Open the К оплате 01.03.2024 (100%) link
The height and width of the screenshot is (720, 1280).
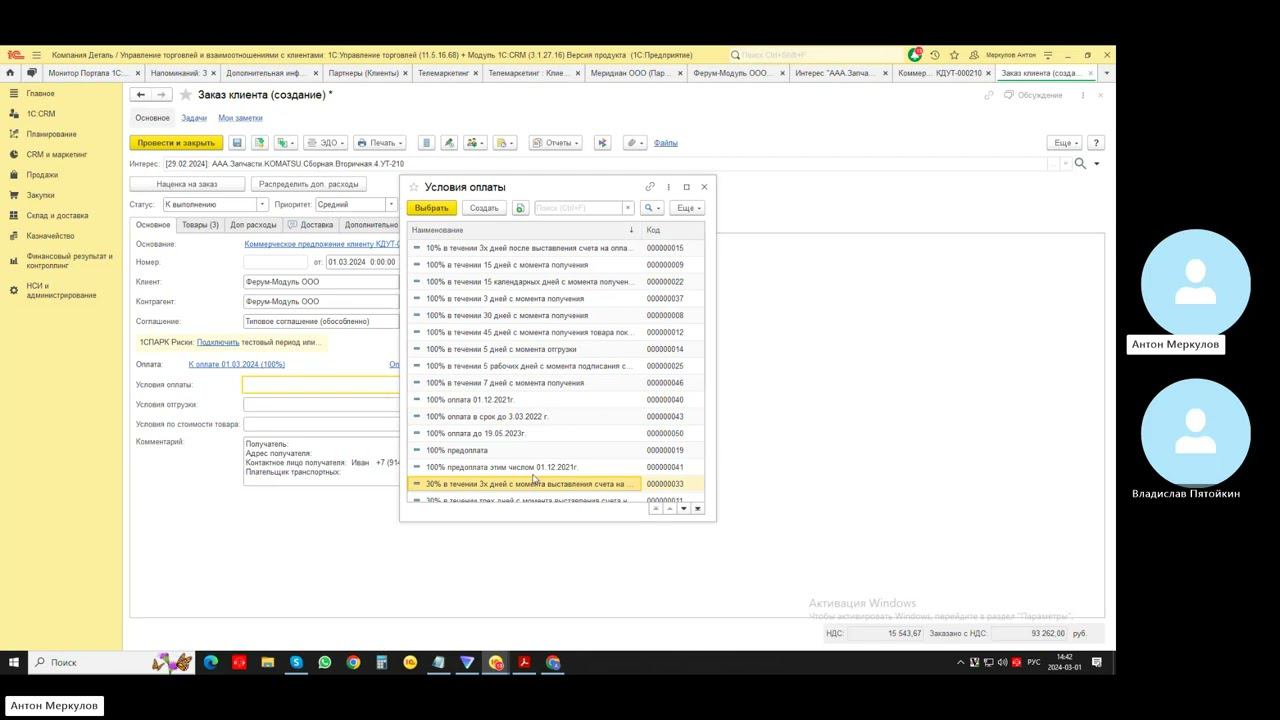click(x=237, y=364)
